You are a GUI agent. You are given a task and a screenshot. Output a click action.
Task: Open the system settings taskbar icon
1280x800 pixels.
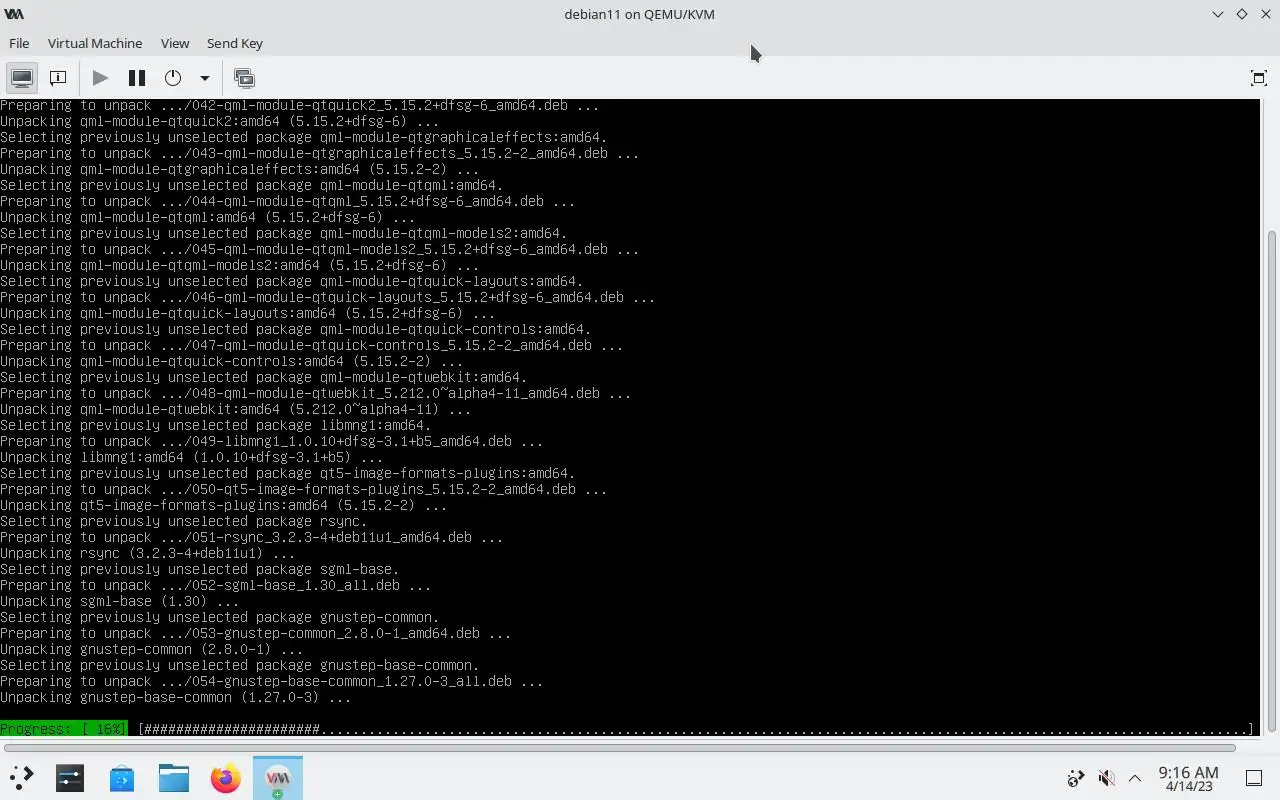[70, 778]
